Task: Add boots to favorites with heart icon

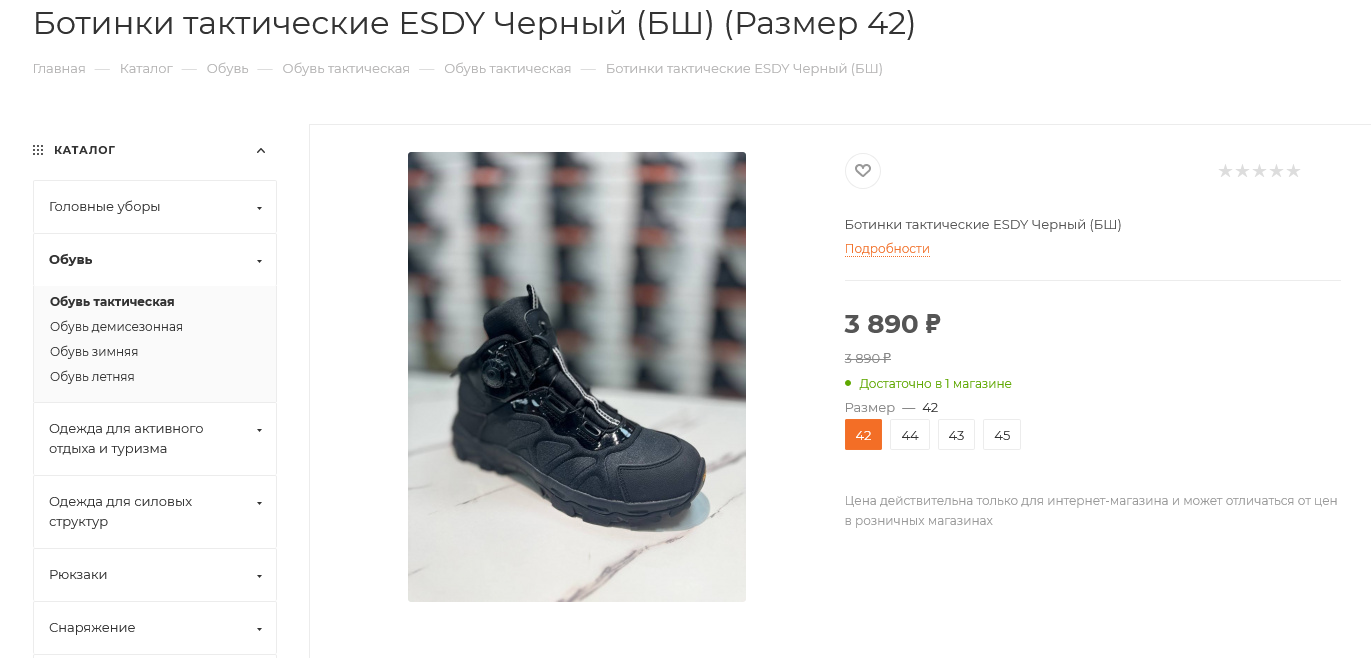Action: [x=863, y=171]
